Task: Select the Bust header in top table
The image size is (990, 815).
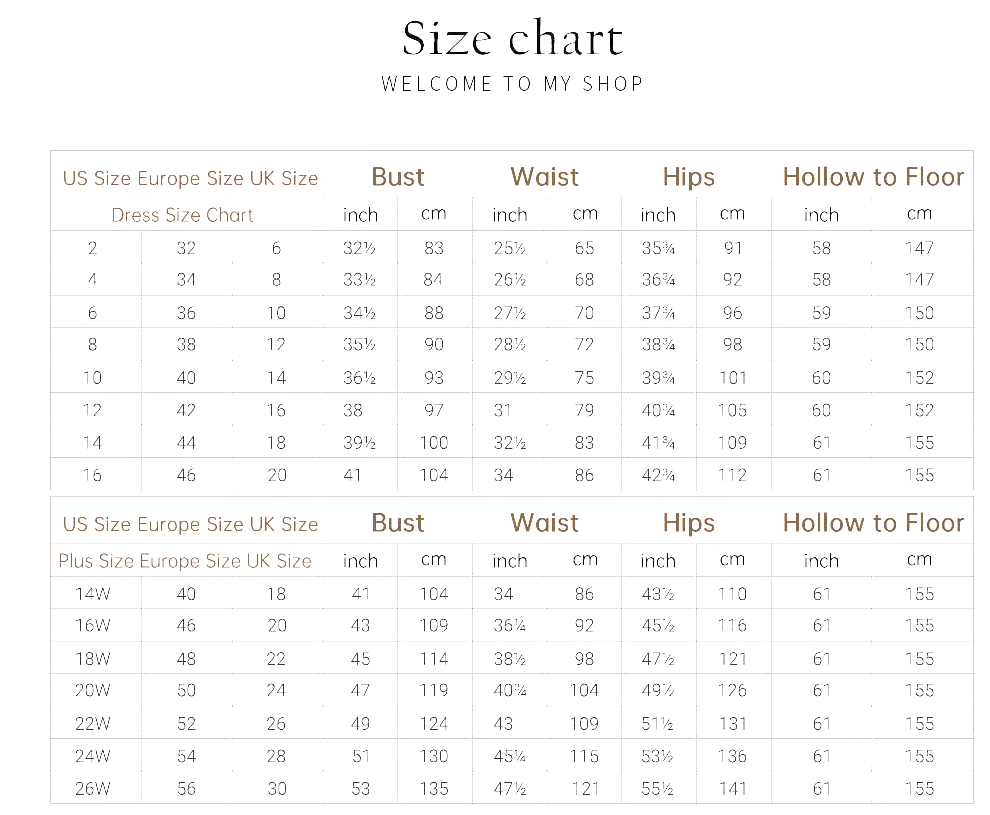Action: [397, 177]
